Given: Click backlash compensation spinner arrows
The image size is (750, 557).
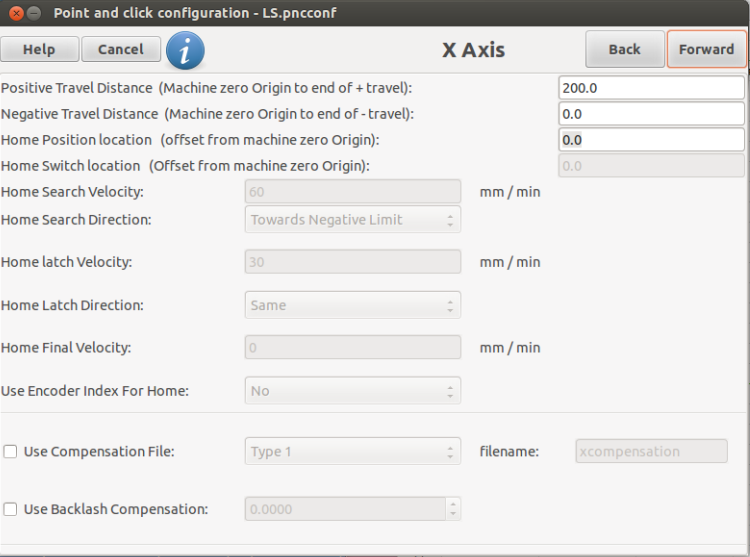Looking at the screenshot, I should [x=453, y=509].
